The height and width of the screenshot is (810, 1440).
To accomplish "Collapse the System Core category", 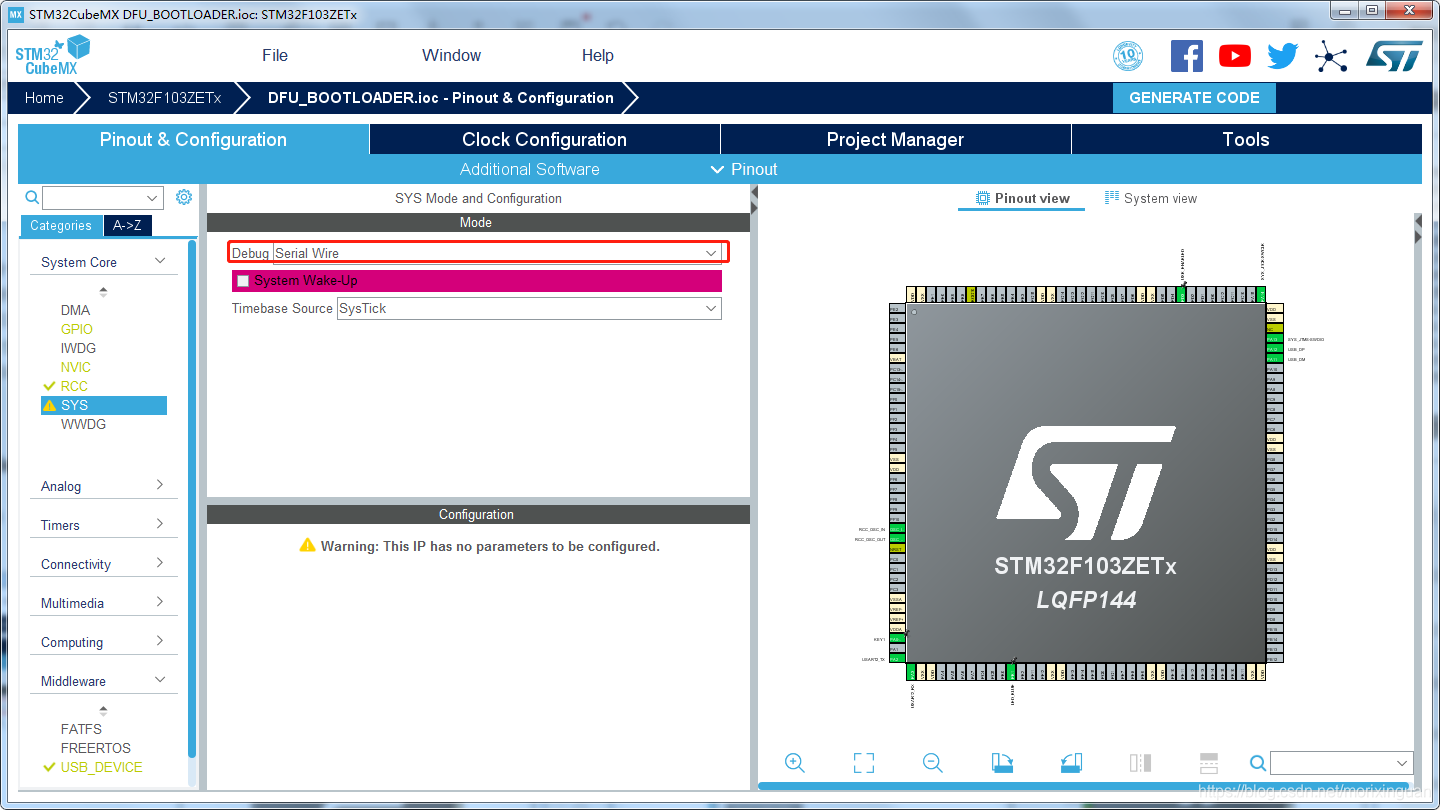I will (x=160, y=261).
